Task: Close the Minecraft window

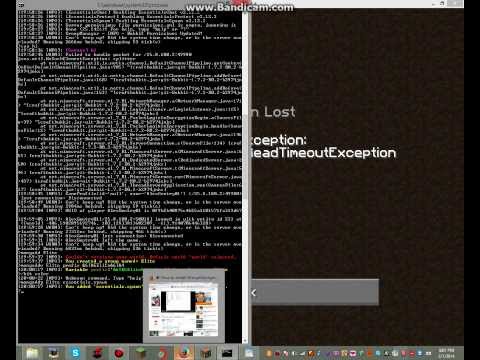Action: pyautogui.click(x=455, y=4)
